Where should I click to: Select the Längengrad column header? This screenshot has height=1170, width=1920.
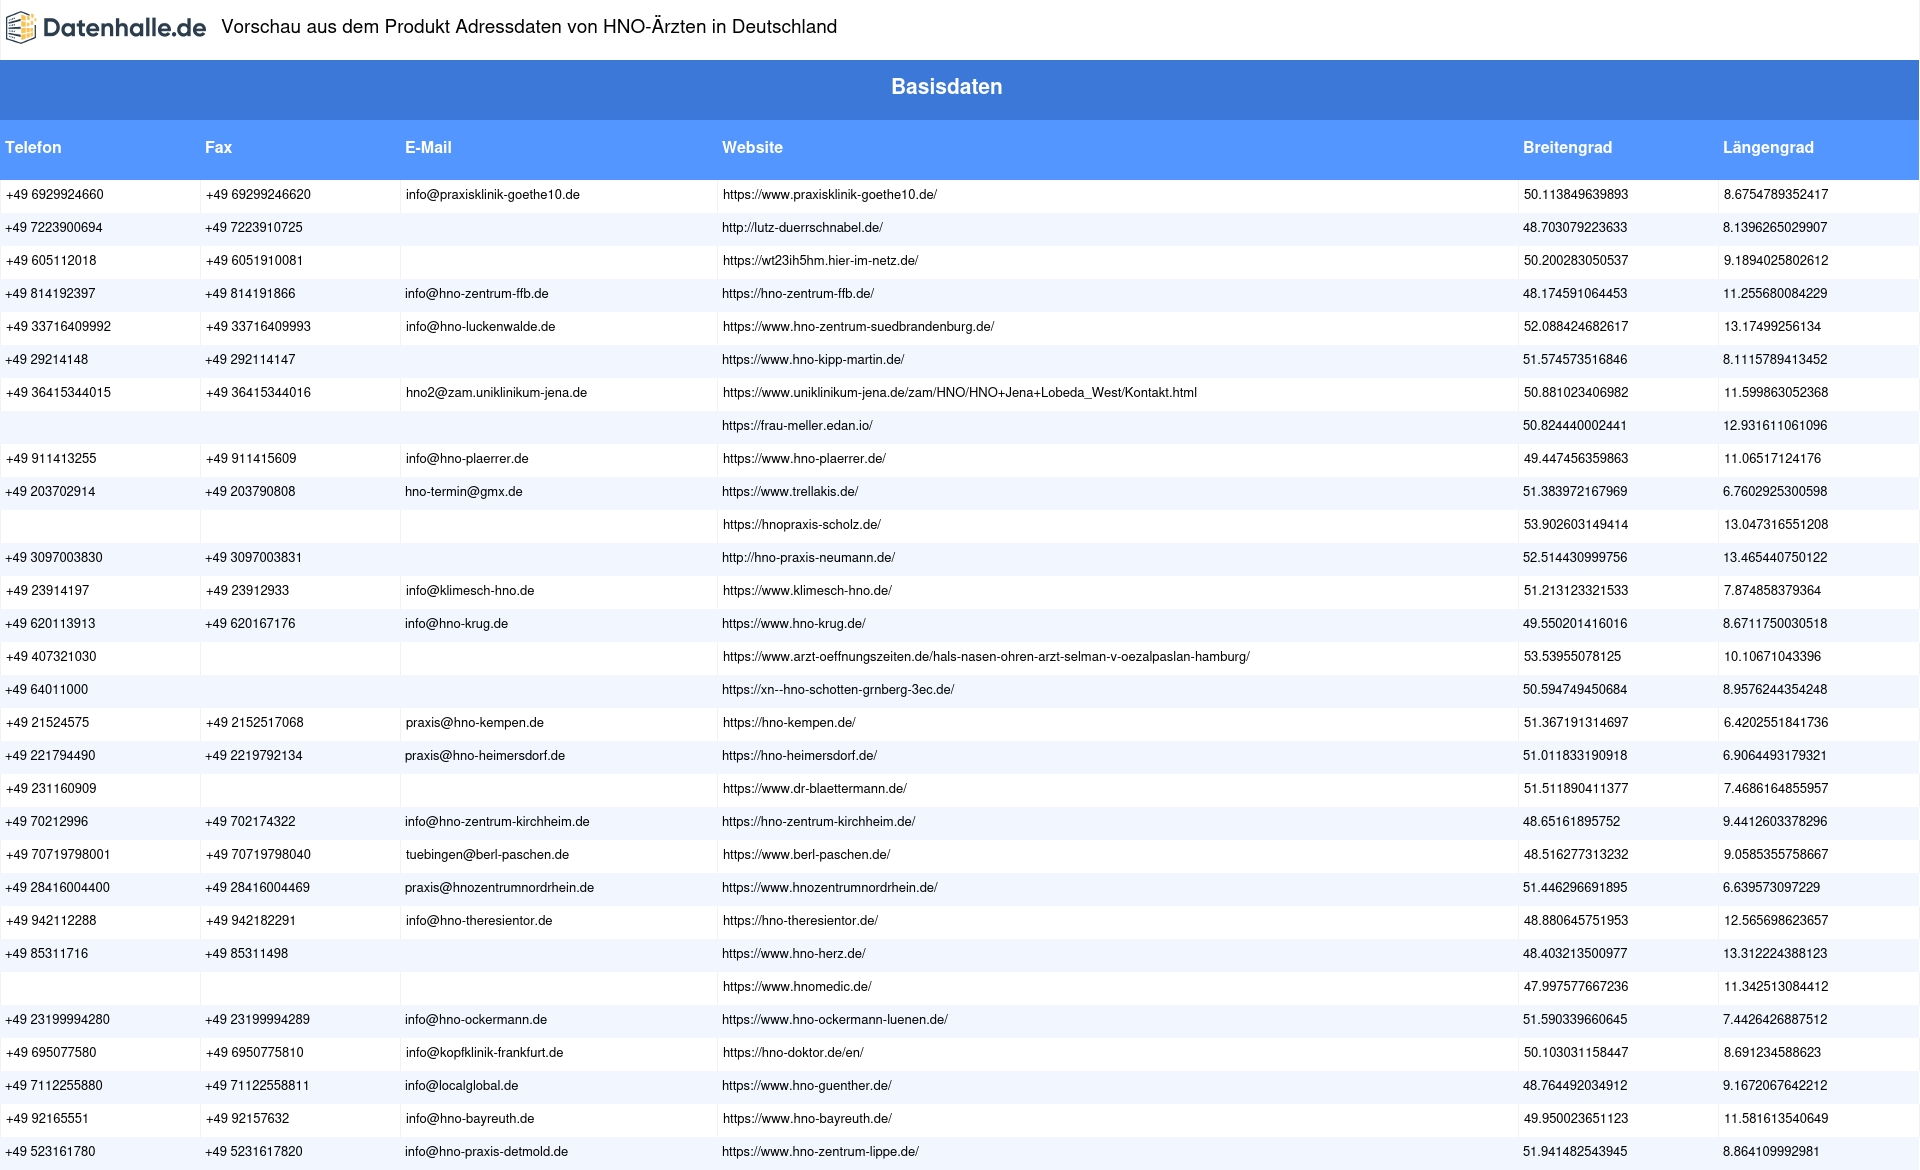coord(1768,148)
